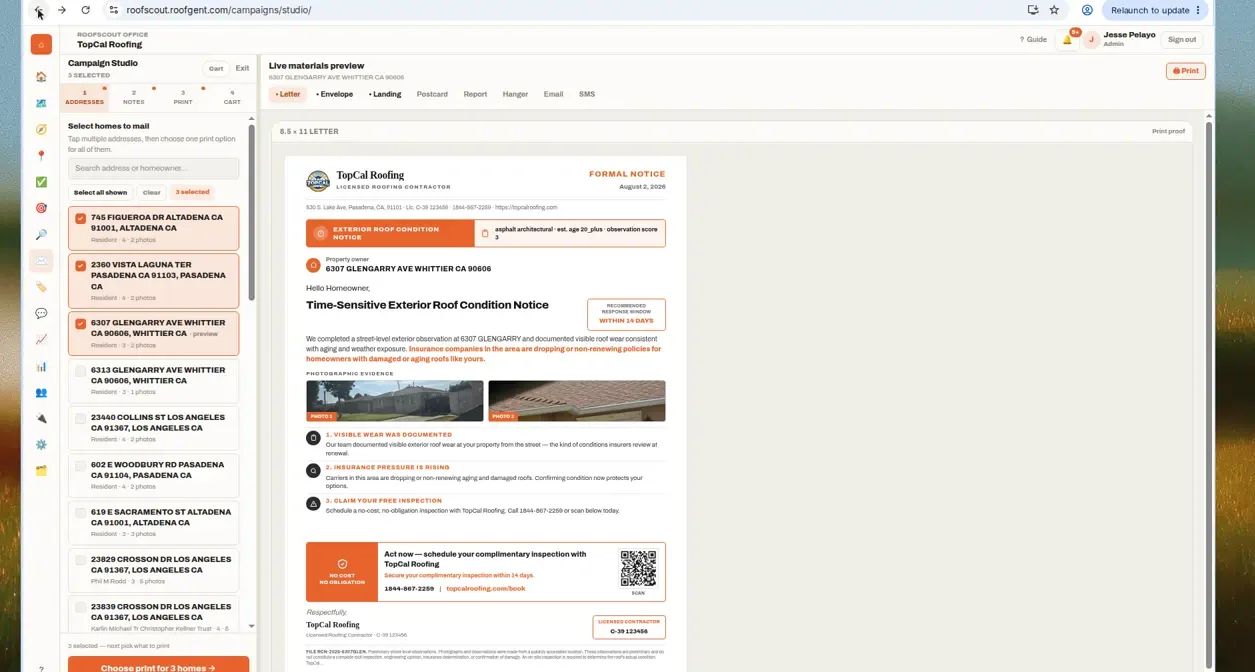Switch preview to Landing tab
This screenshot has height=672, width=1255.
click(x=385, y=94)
